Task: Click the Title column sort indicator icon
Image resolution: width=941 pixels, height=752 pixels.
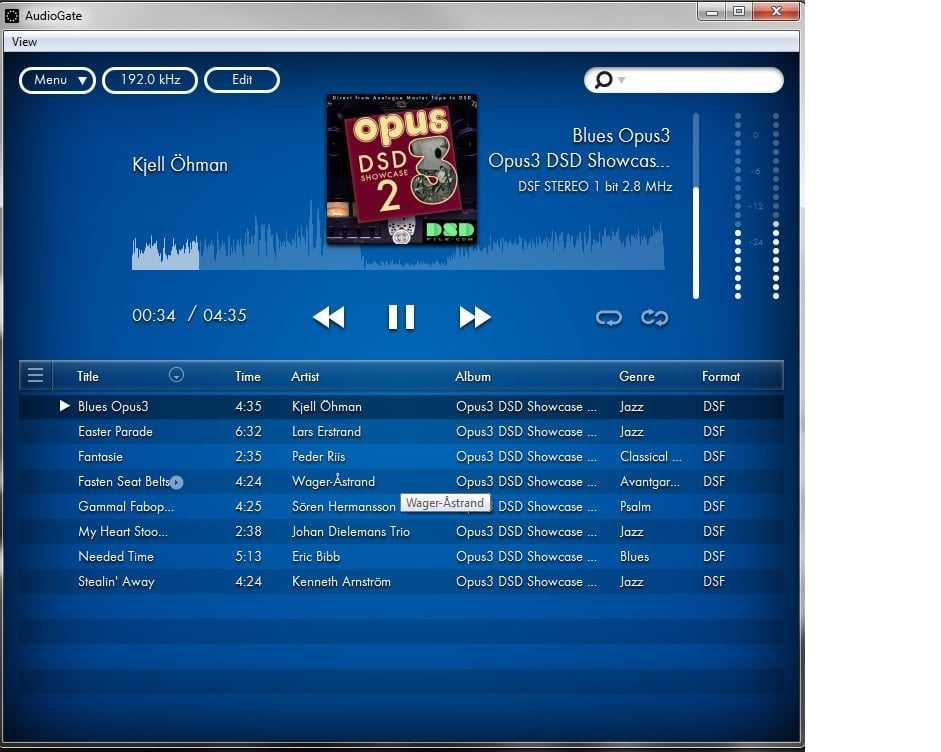Action: (176, 374)
